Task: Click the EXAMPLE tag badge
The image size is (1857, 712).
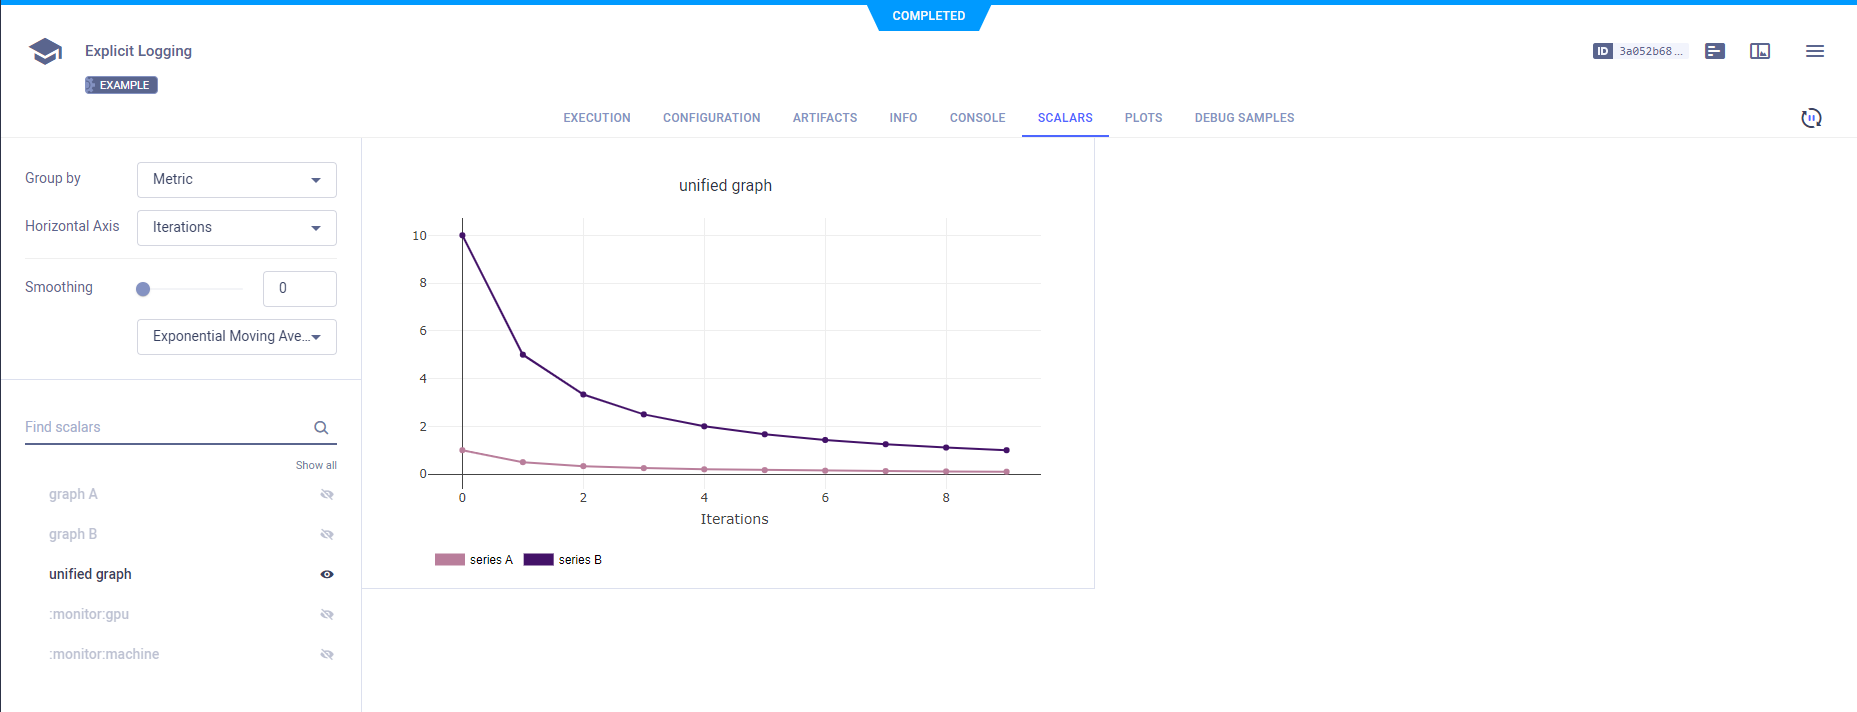Action: [121, 85]
